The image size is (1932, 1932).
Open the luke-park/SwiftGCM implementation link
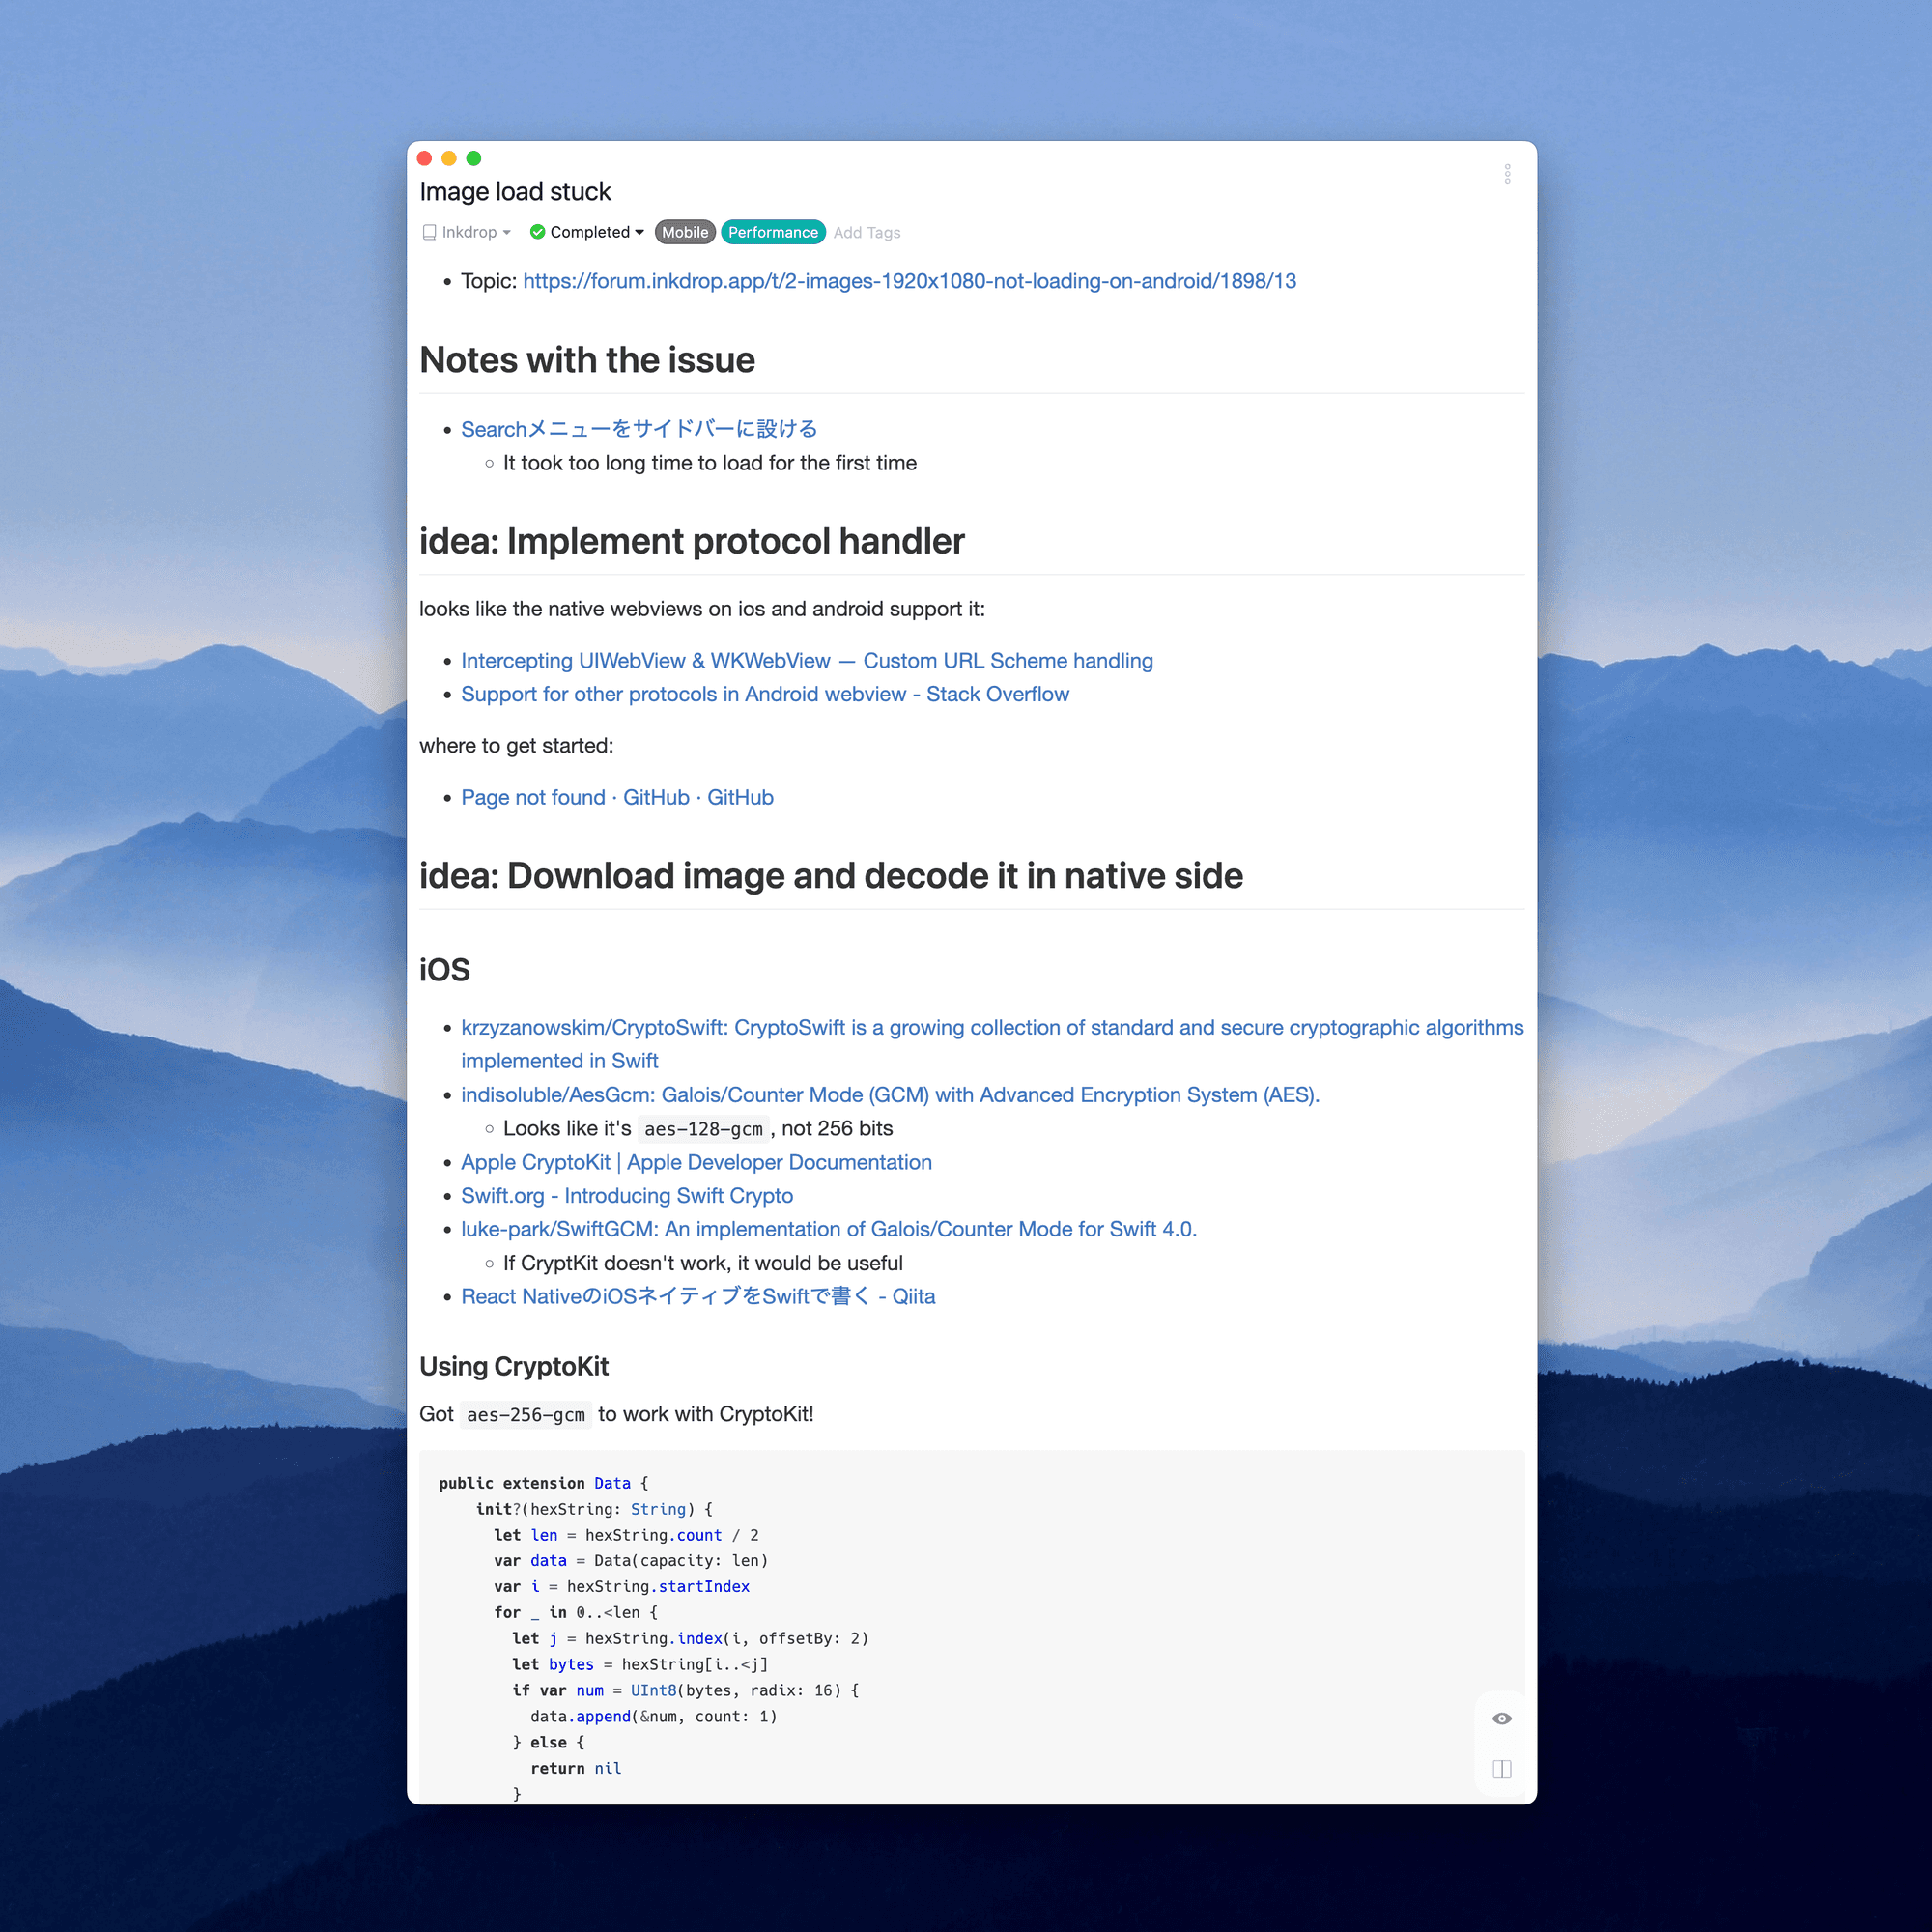click(x=828, y=1229)
